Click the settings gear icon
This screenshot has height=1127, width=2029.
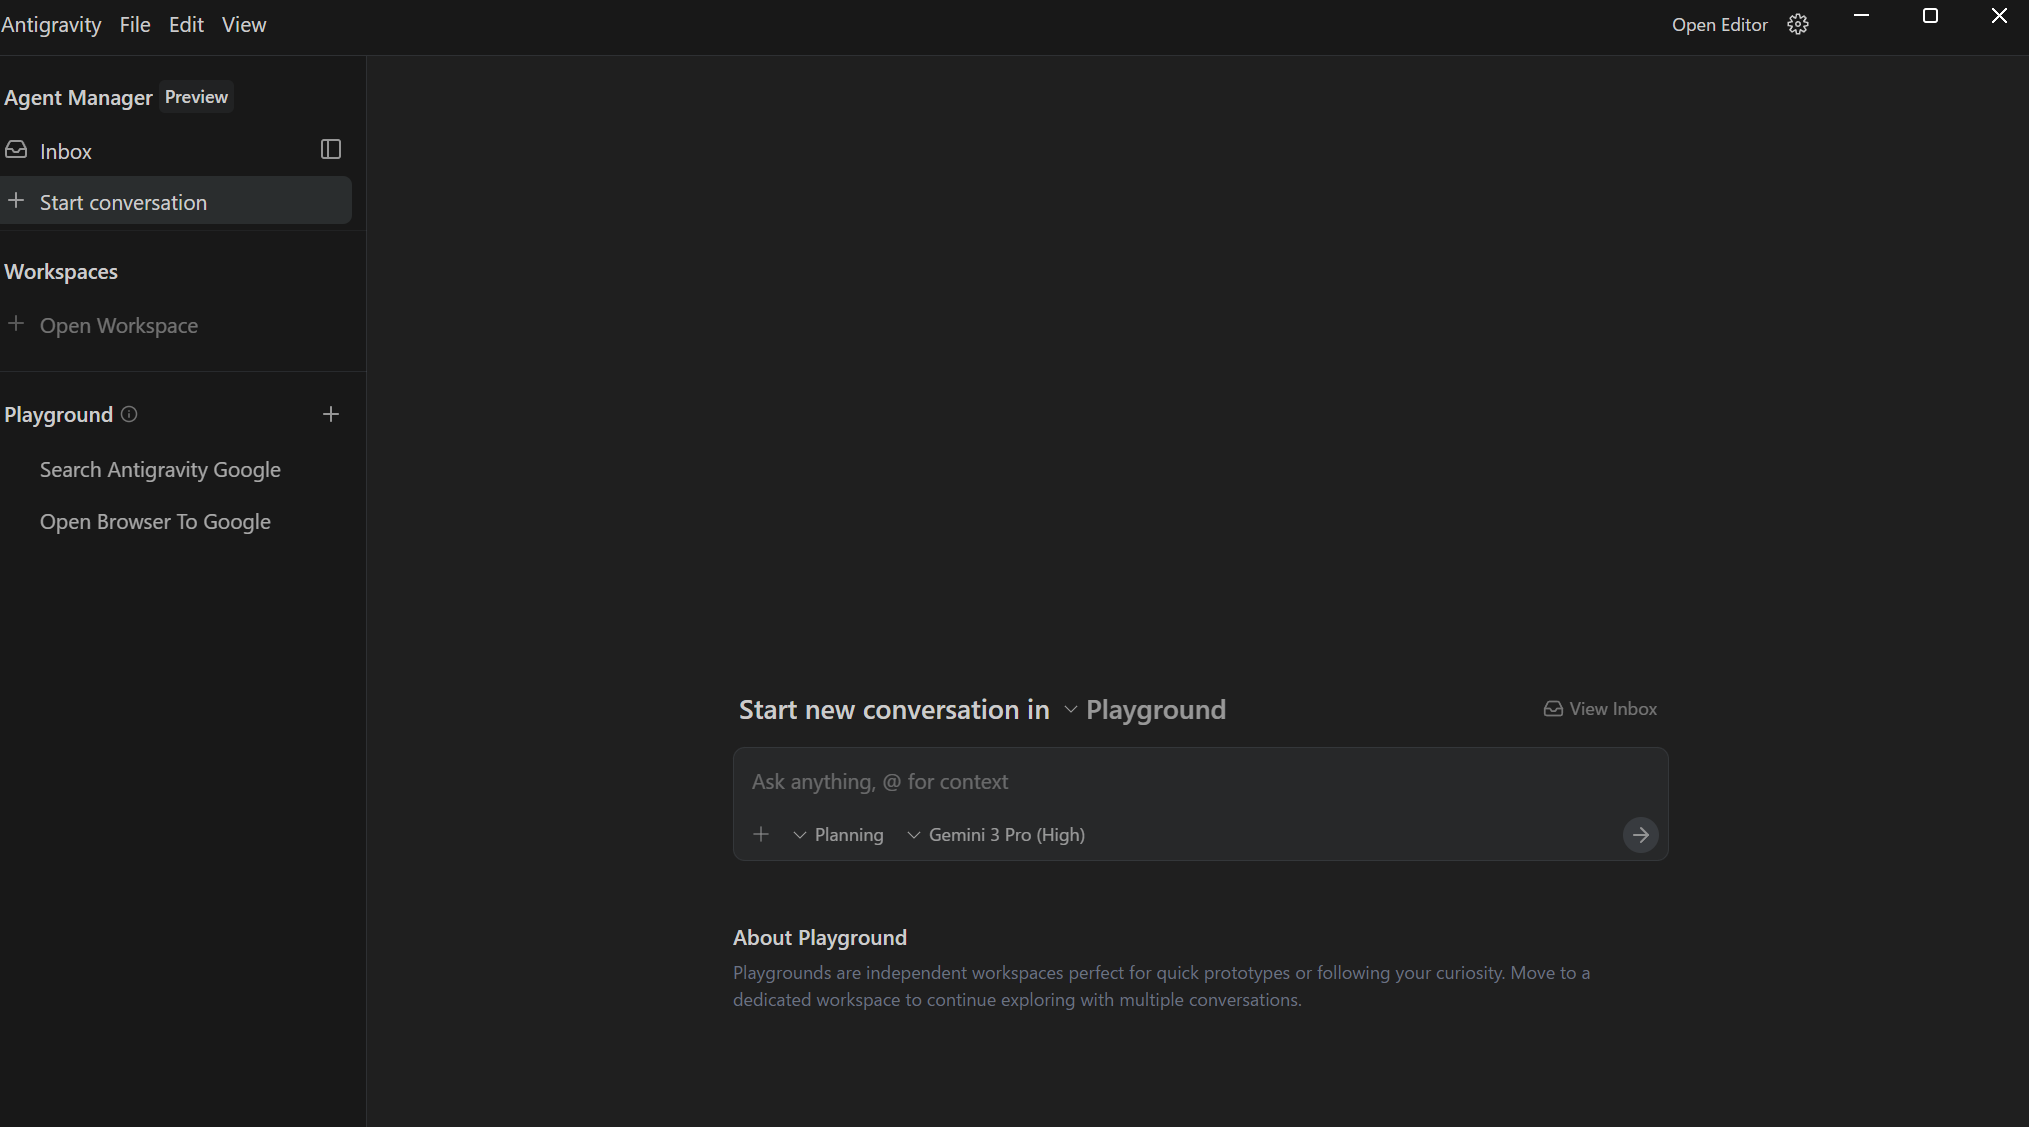click(1797, 25)
